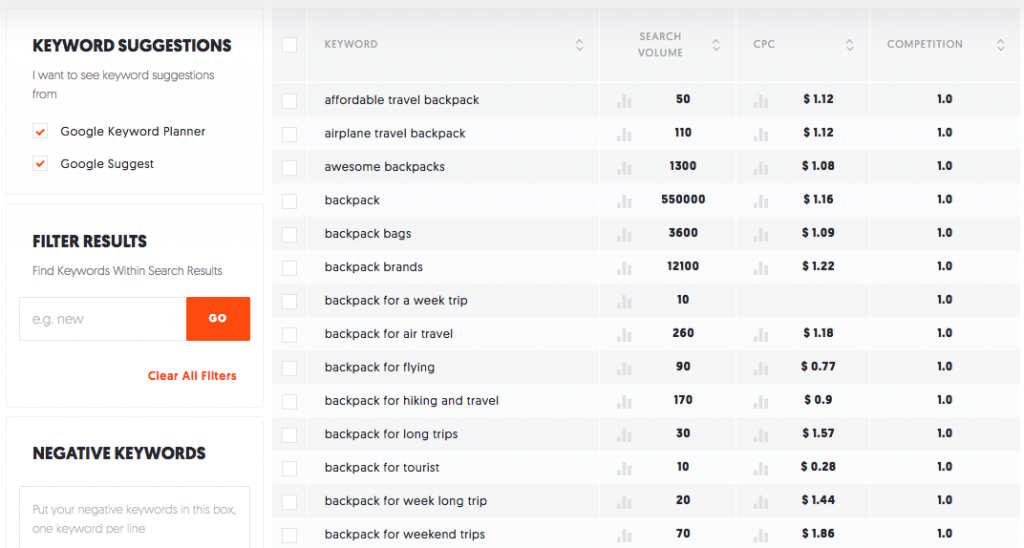This screenshot has width=1024, height=548.
Task: Open search volume chart for affordable travel backpack
Action: (x=624, y=101)
